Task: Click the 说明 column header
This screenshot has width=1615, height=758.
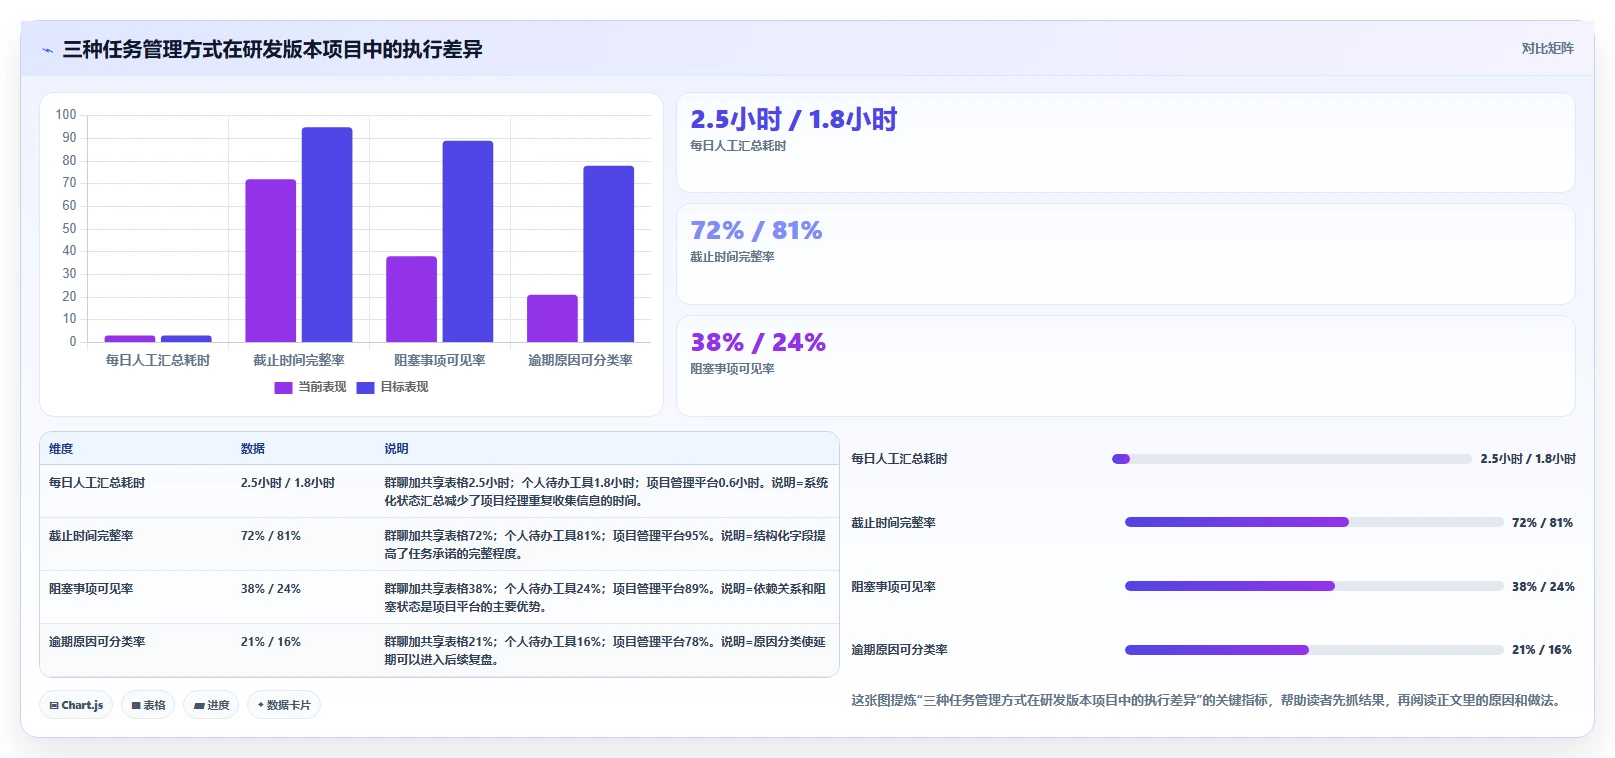Action: coord(396,449)
